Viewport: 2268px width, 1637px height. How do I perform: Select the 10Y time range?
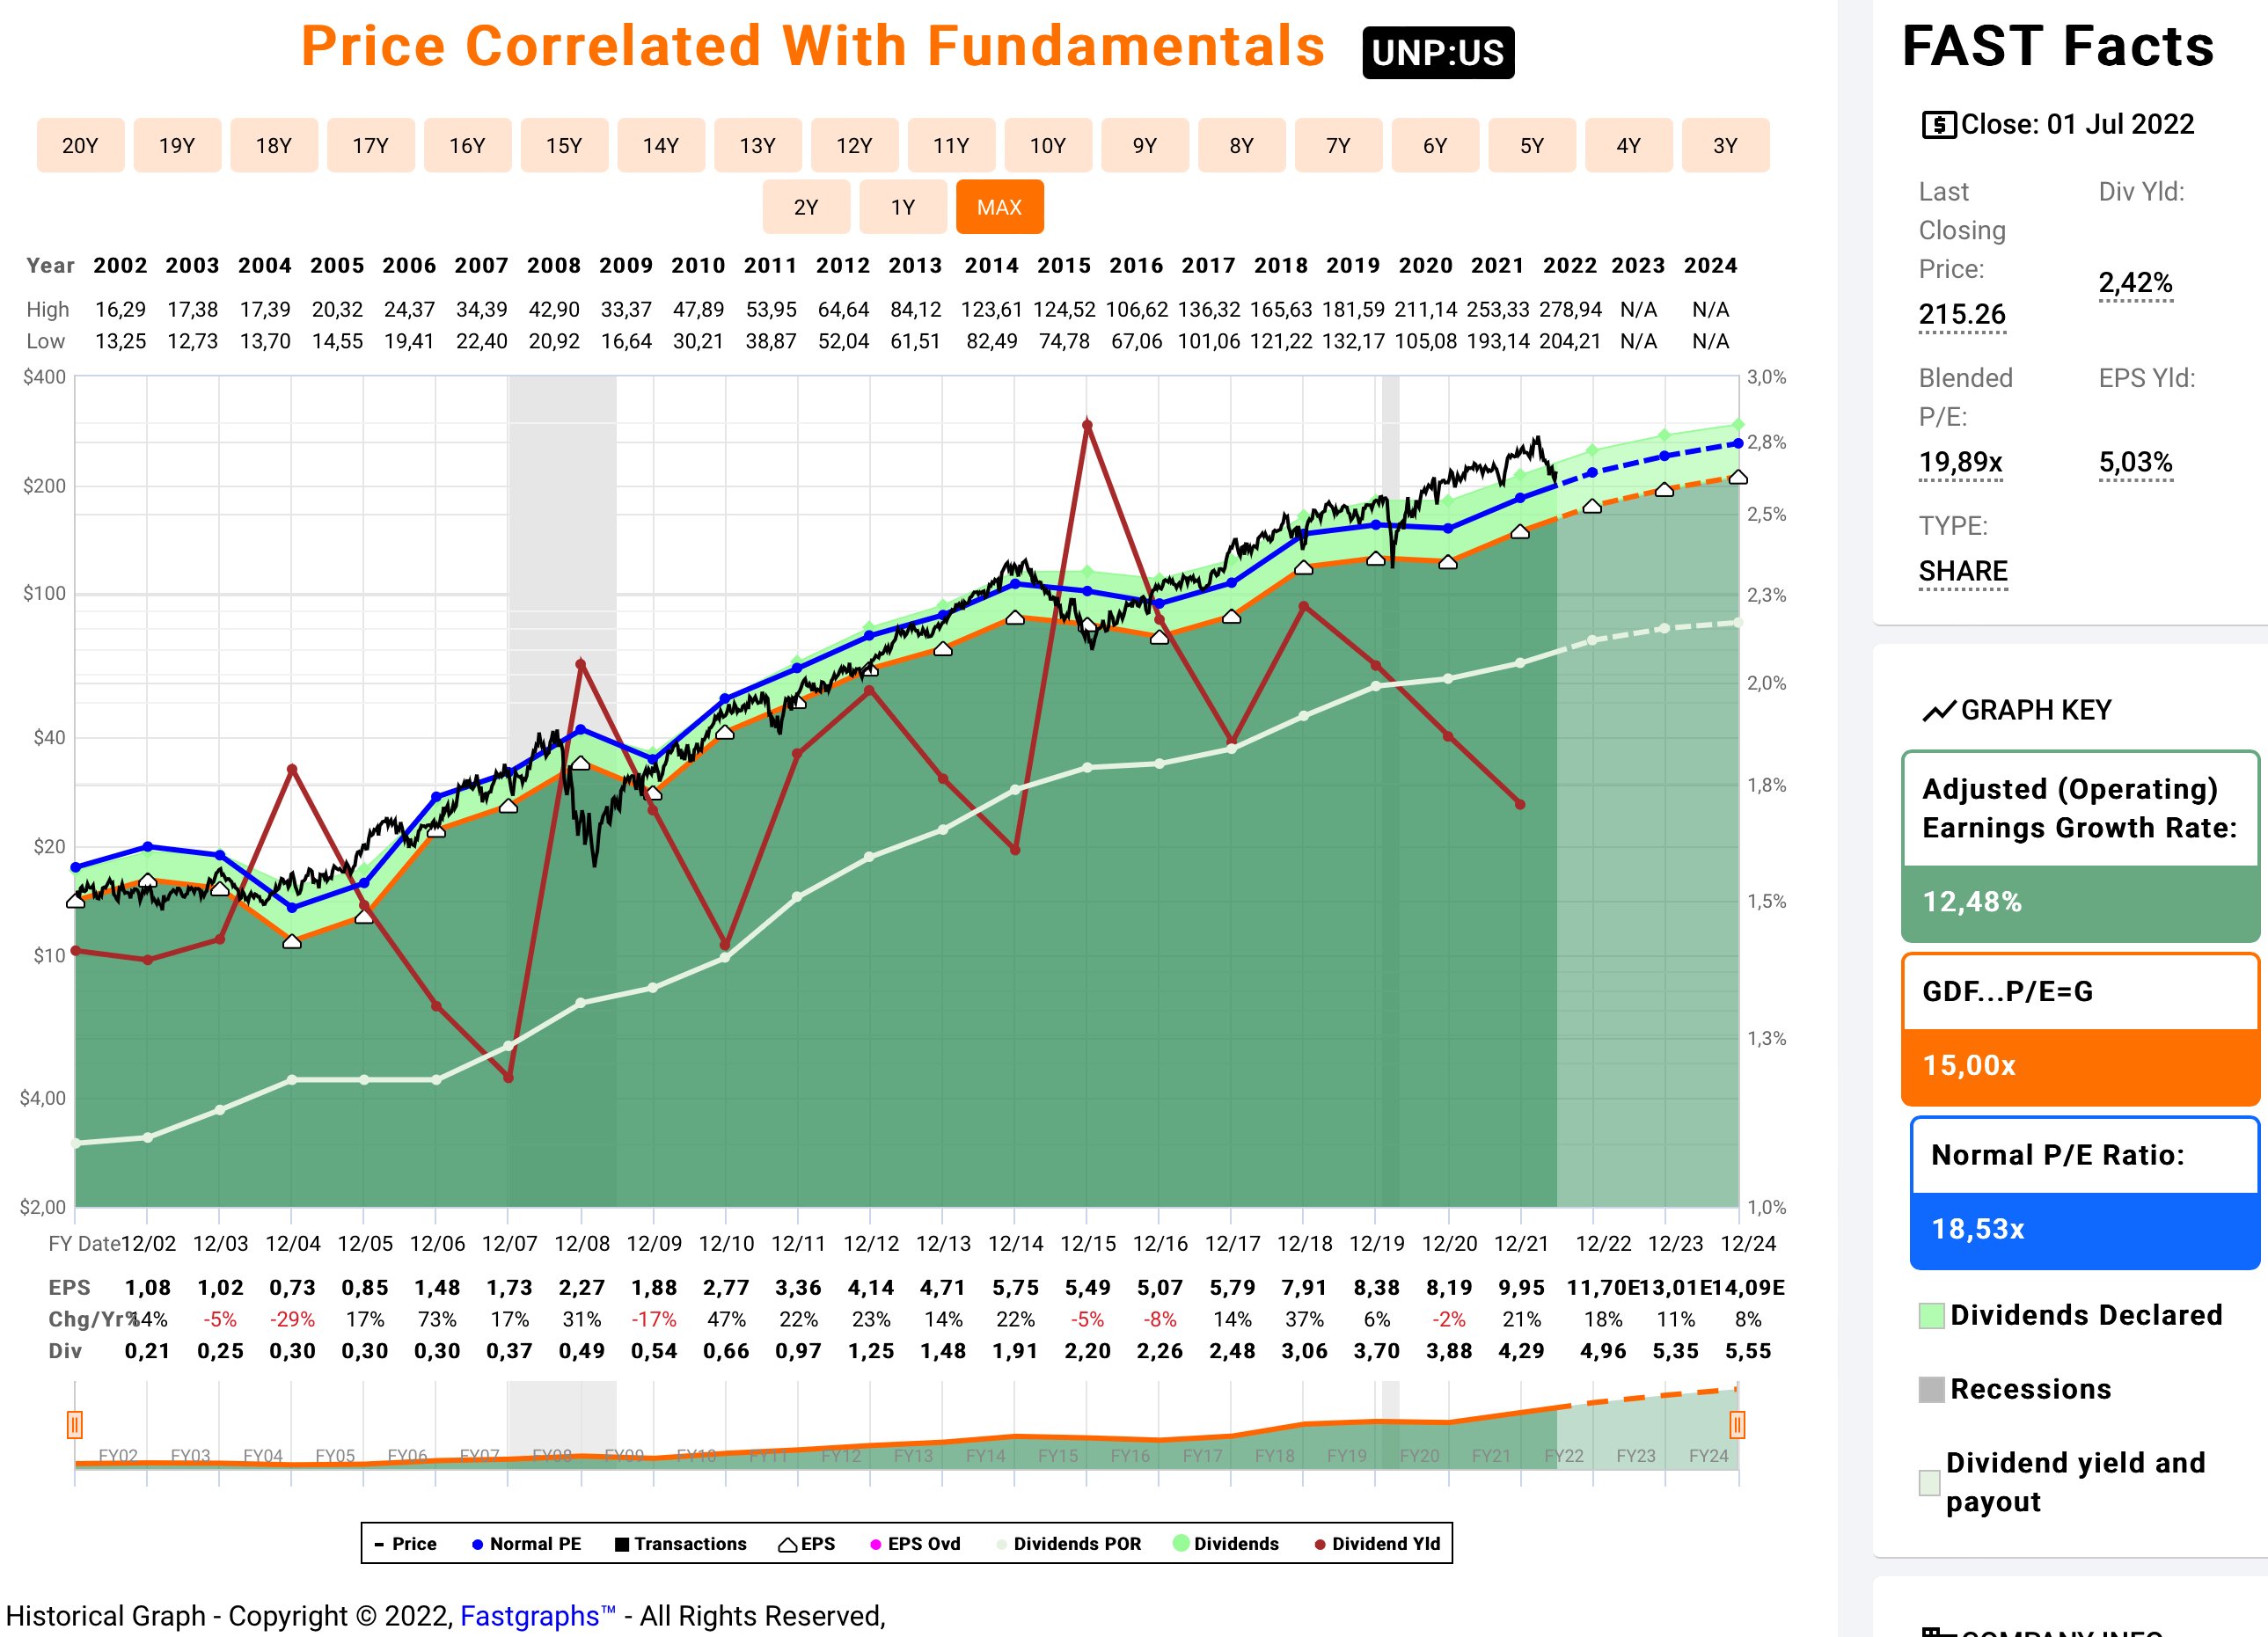point(1047,146)
